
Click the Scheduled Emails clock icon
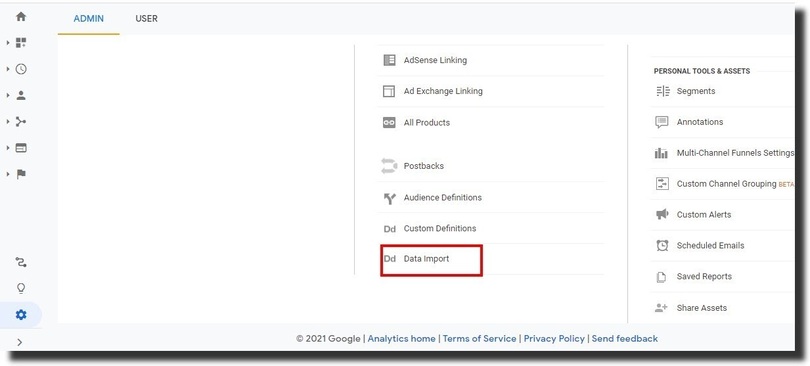click(662, 245)
